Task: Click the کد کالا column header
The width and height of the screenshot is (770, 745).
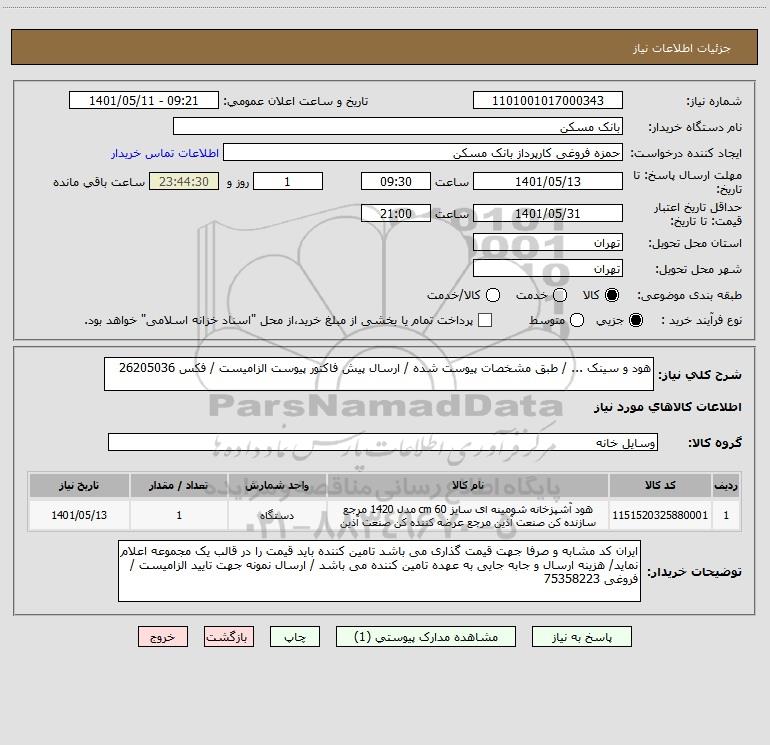Action: [x=660, y=485]
